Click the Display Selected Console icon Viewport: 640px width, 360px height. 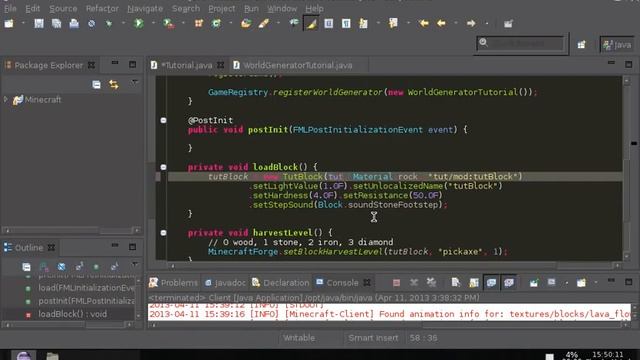point(551,282)
